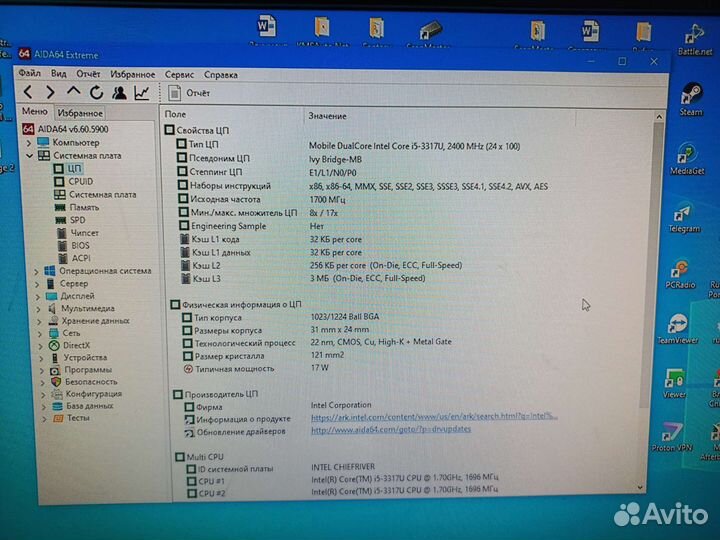
Task: Click the scroll-up arrow of the details list
Action: point(659,117)
